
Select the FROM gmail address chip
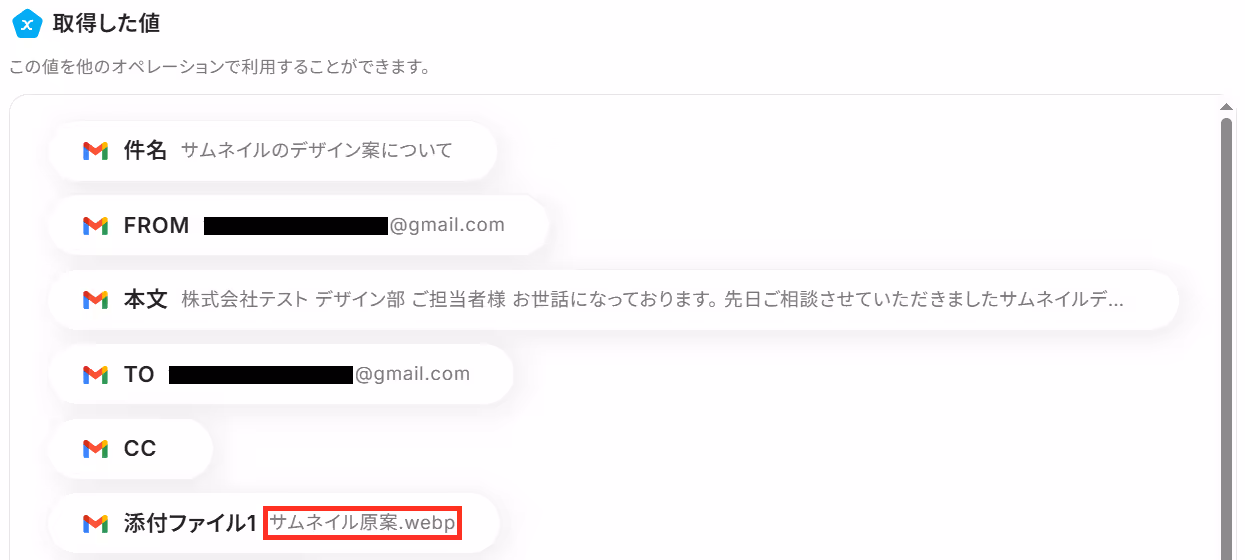(x=299, y=226)
